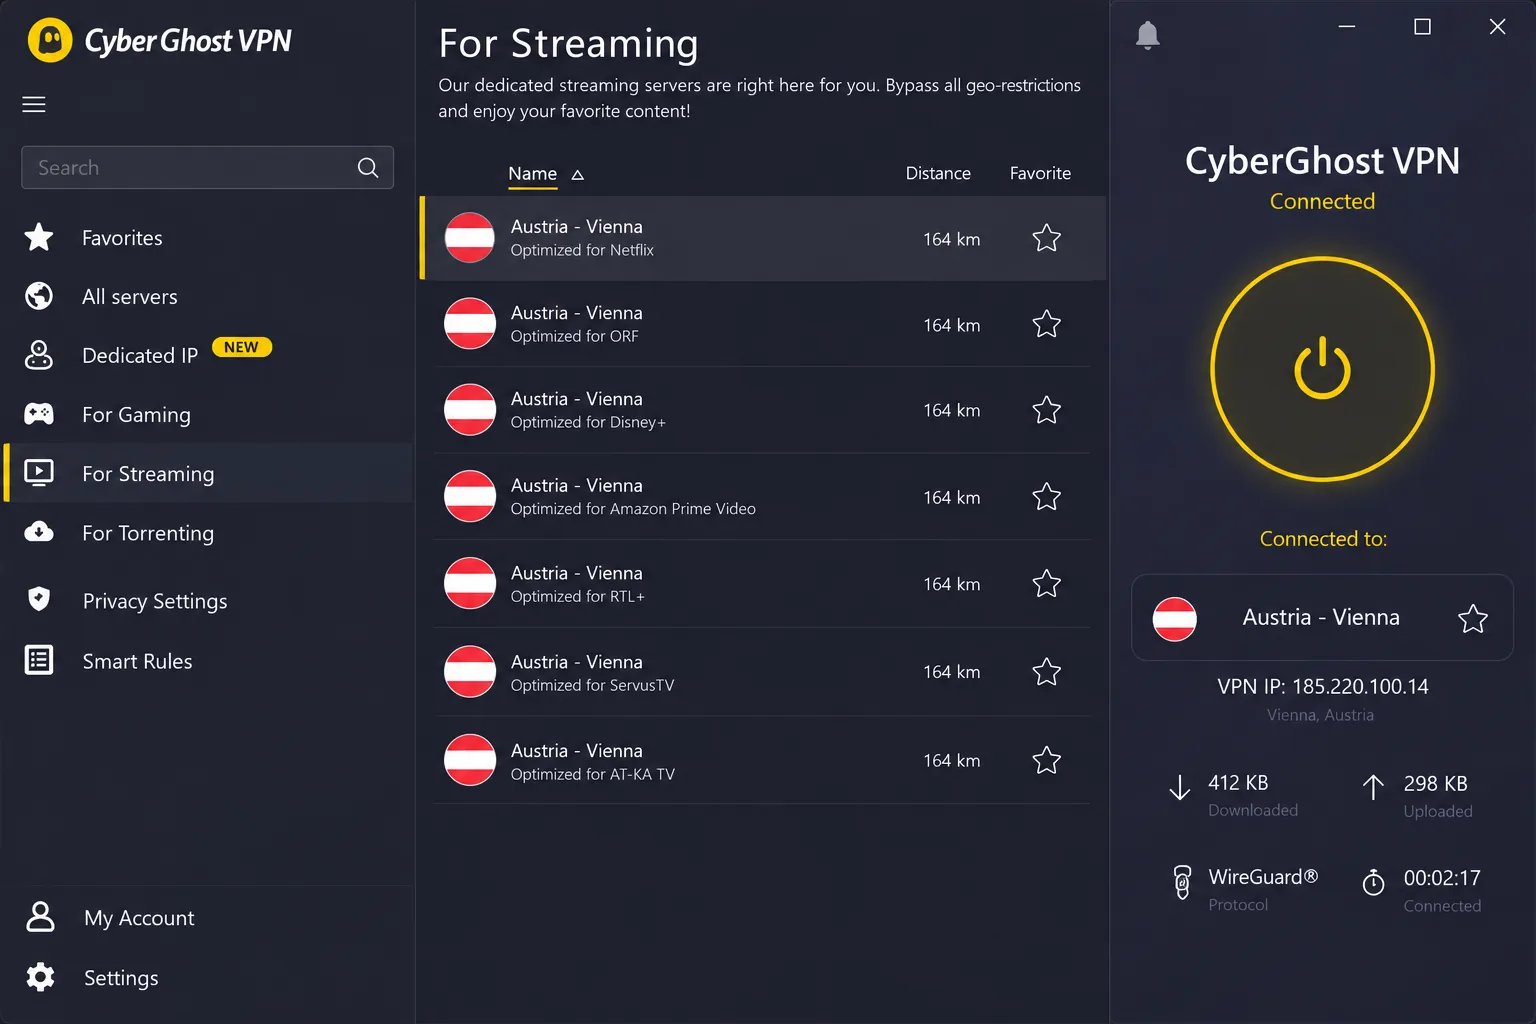This screenshot has height=1024, width=1536.
Task: Open the For Streaming section
Action: click(208, 473)
